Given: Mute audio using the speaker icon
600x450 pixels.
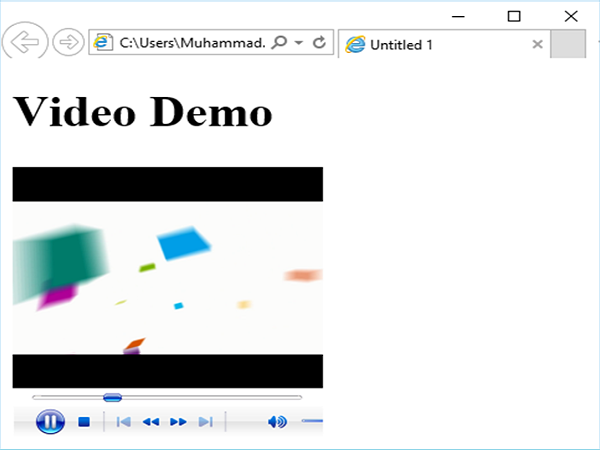Looking at the screenshot, I should (x=277, y=421).
